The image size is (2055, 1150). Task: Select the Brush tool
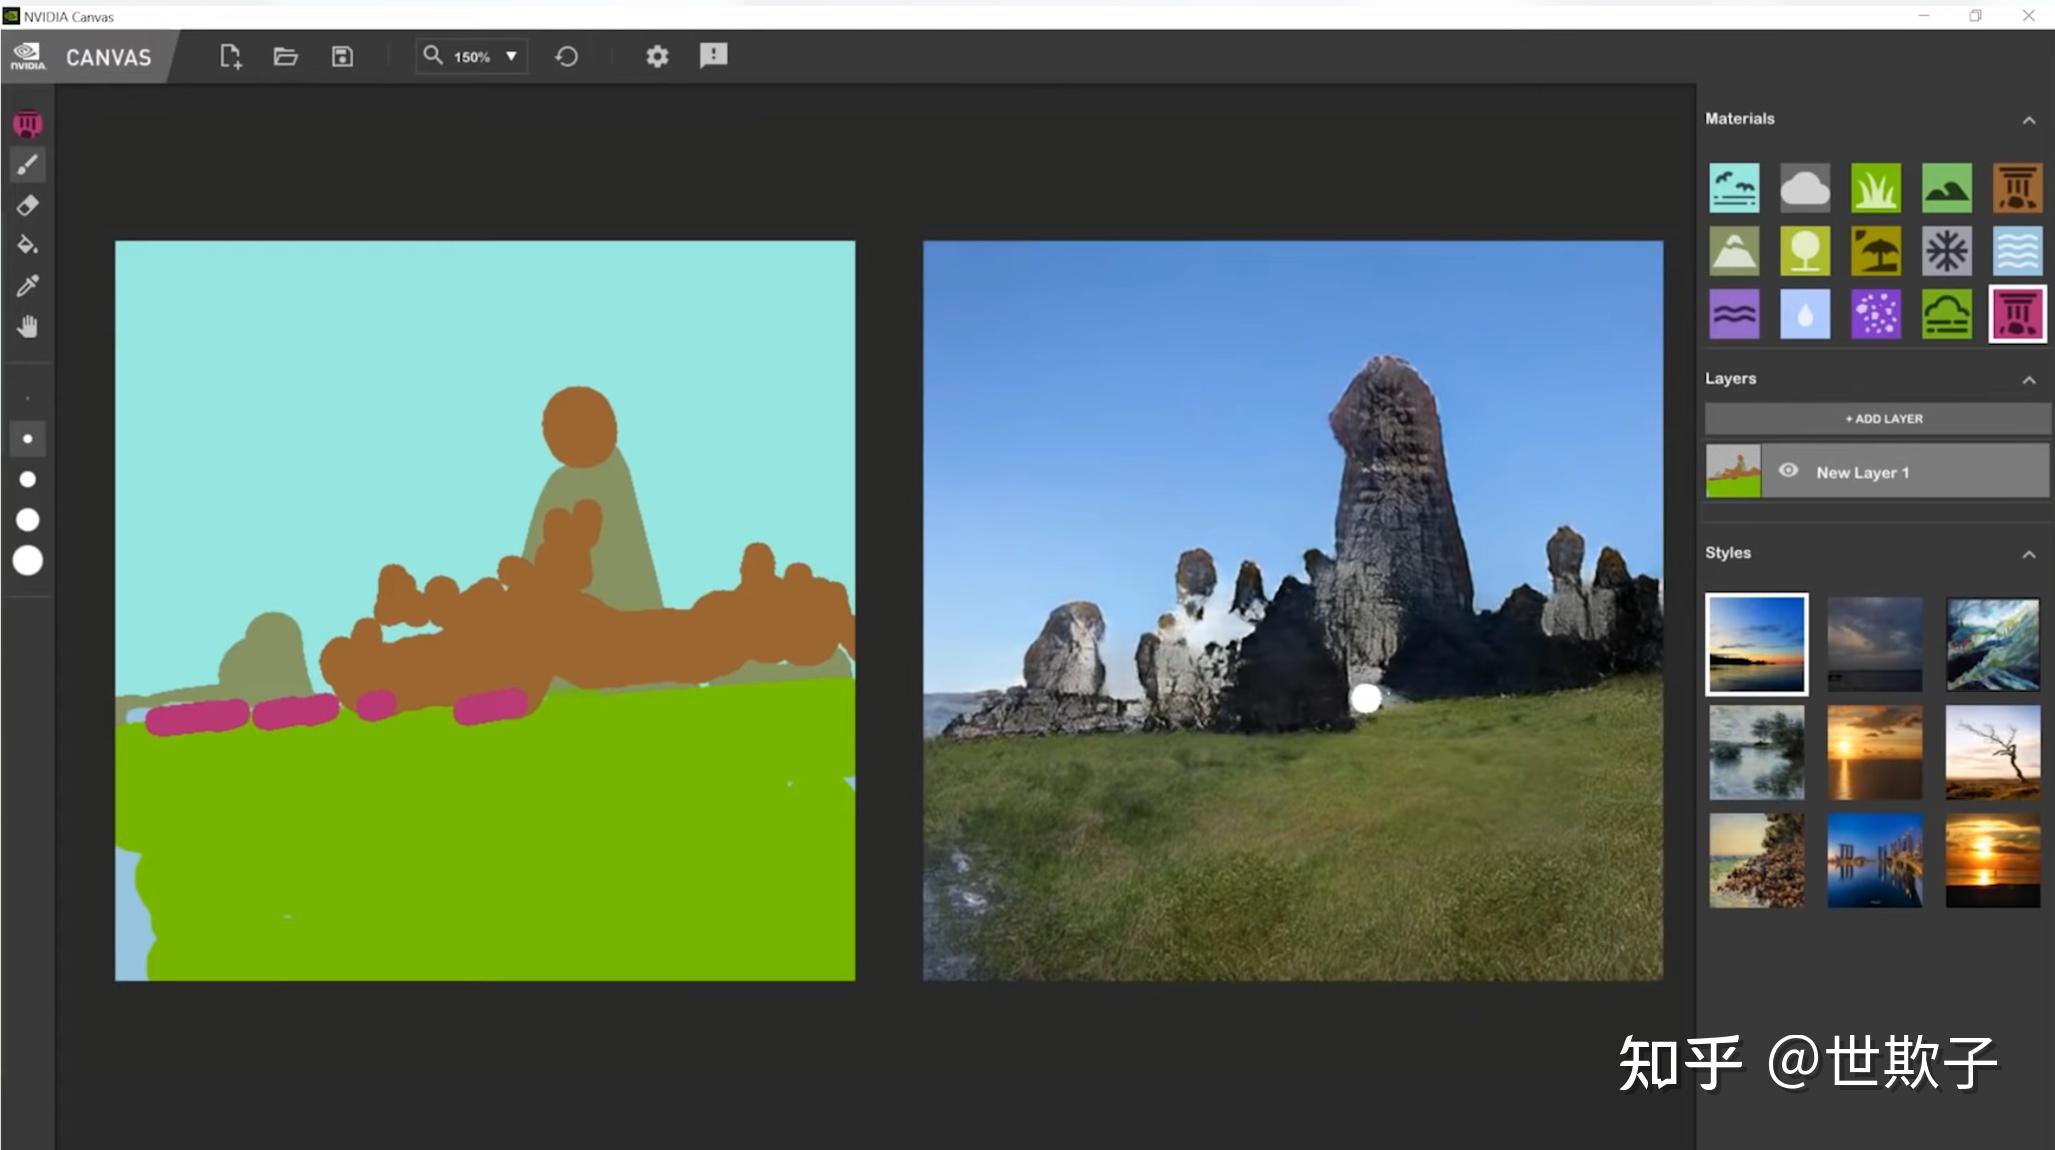click(x=28, y=165)
